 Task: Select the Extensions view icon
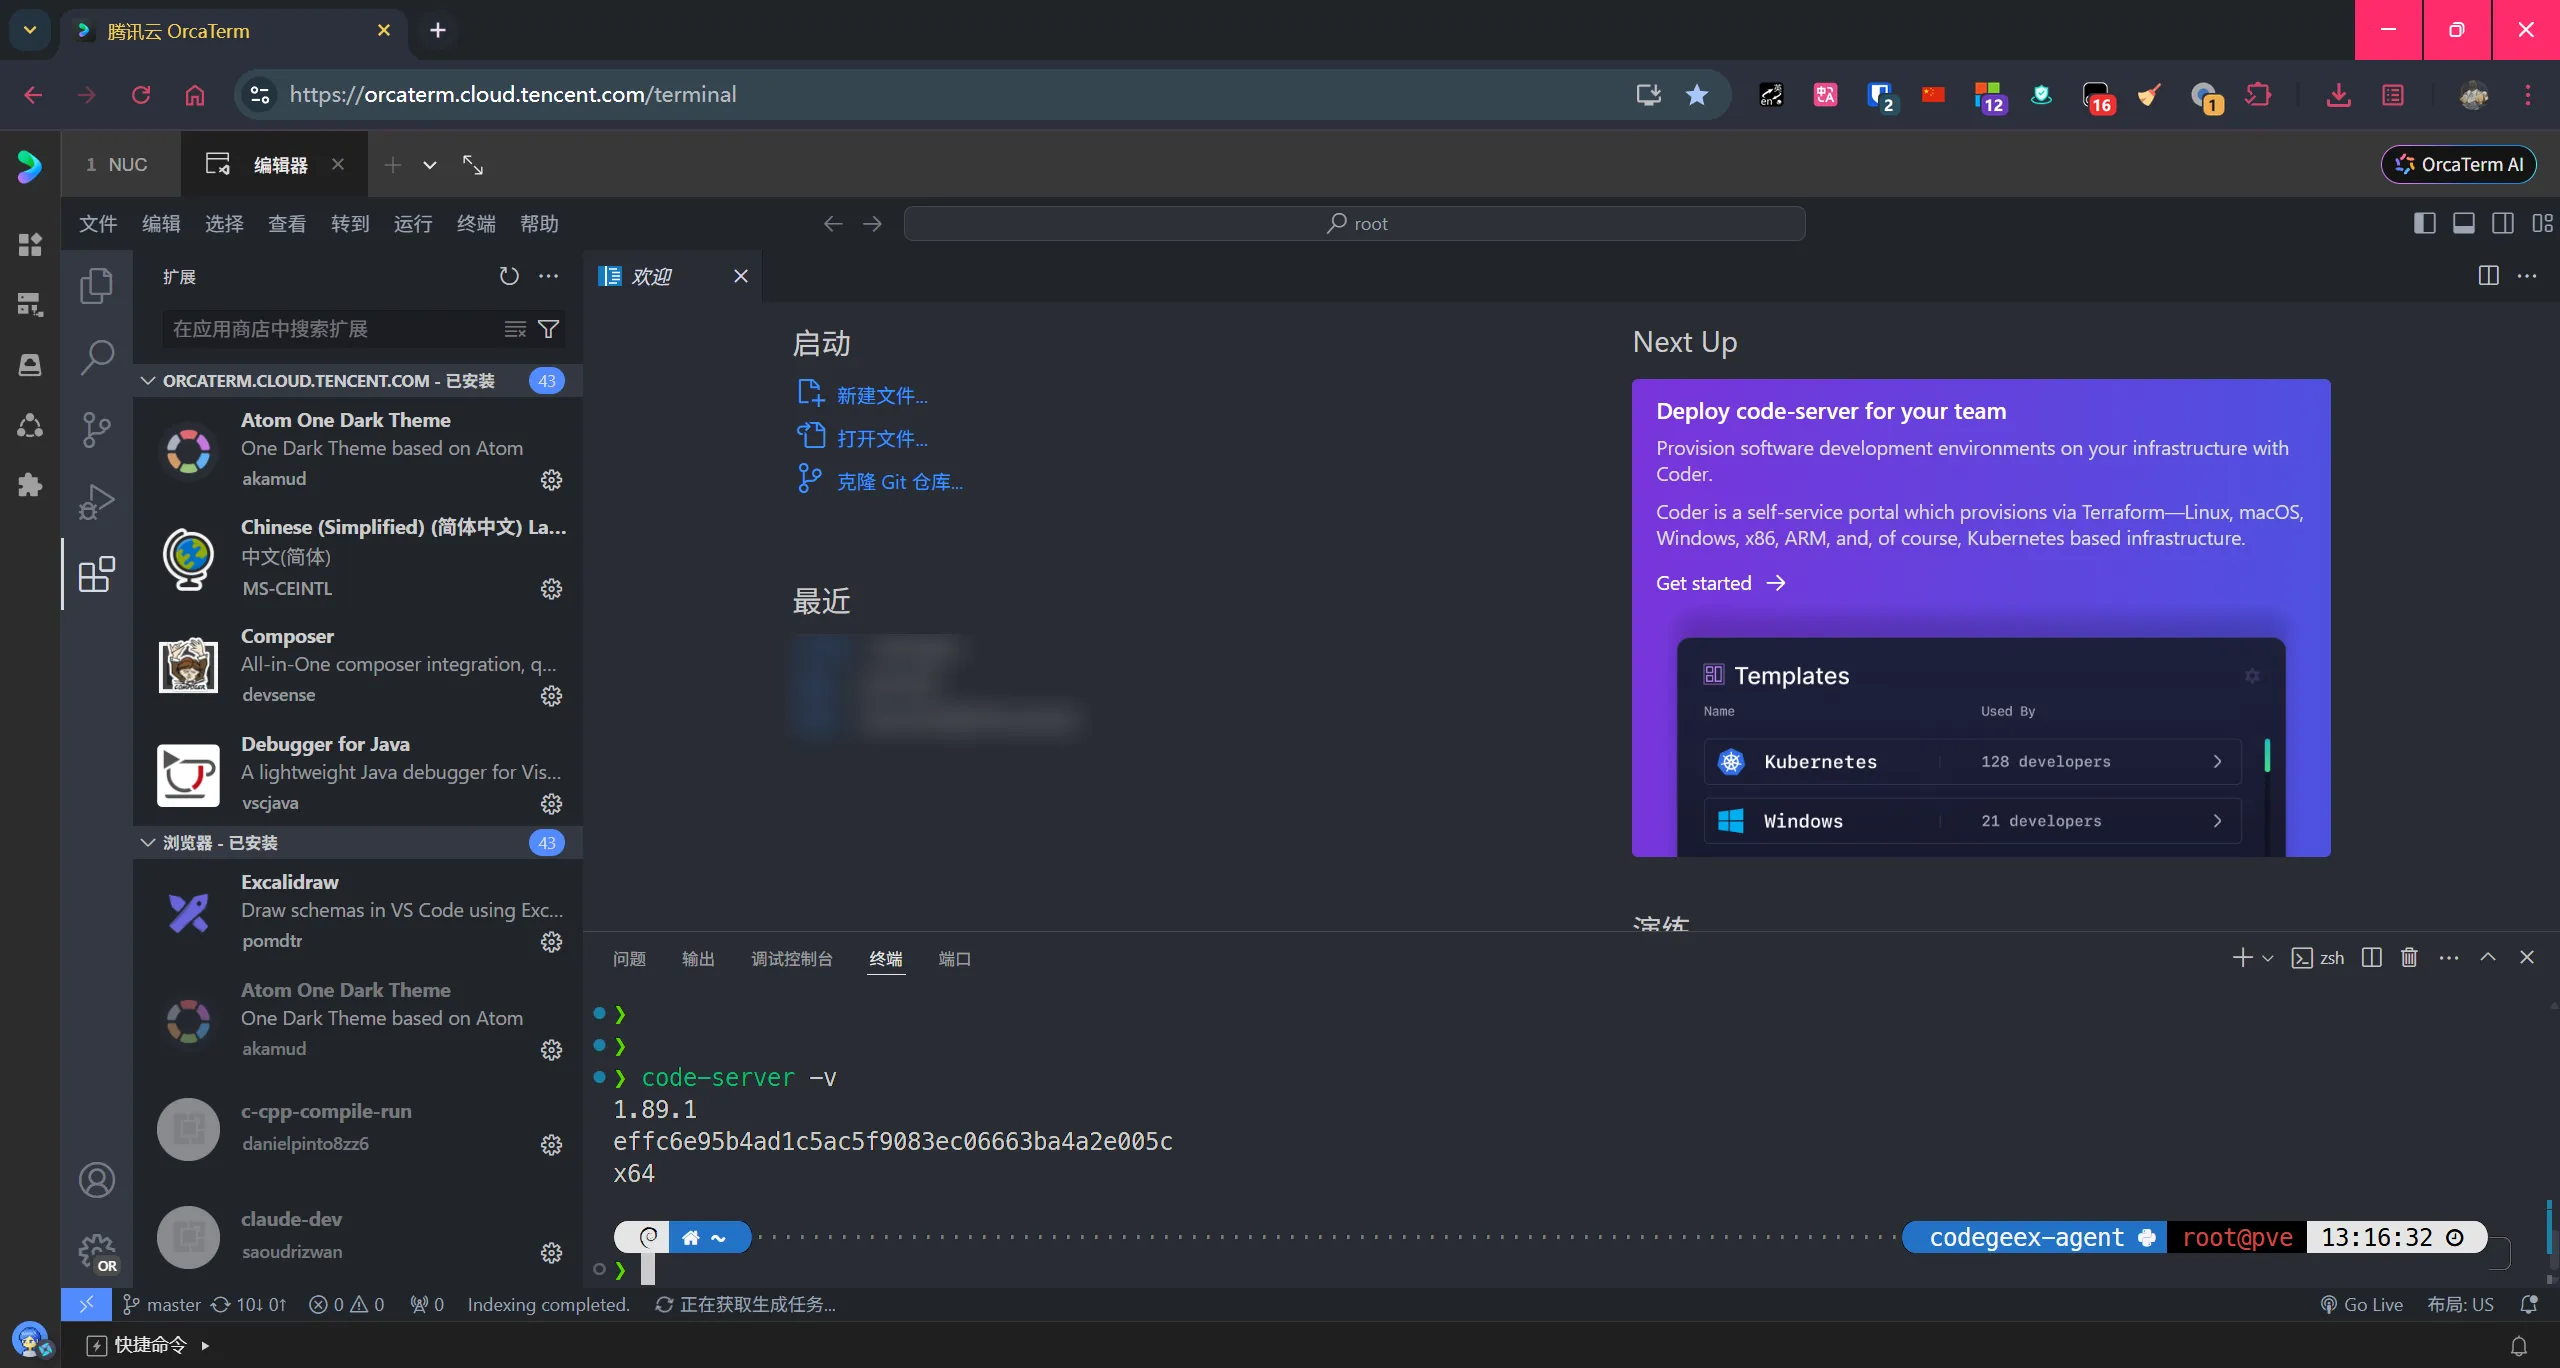click(x=96, y=574)
